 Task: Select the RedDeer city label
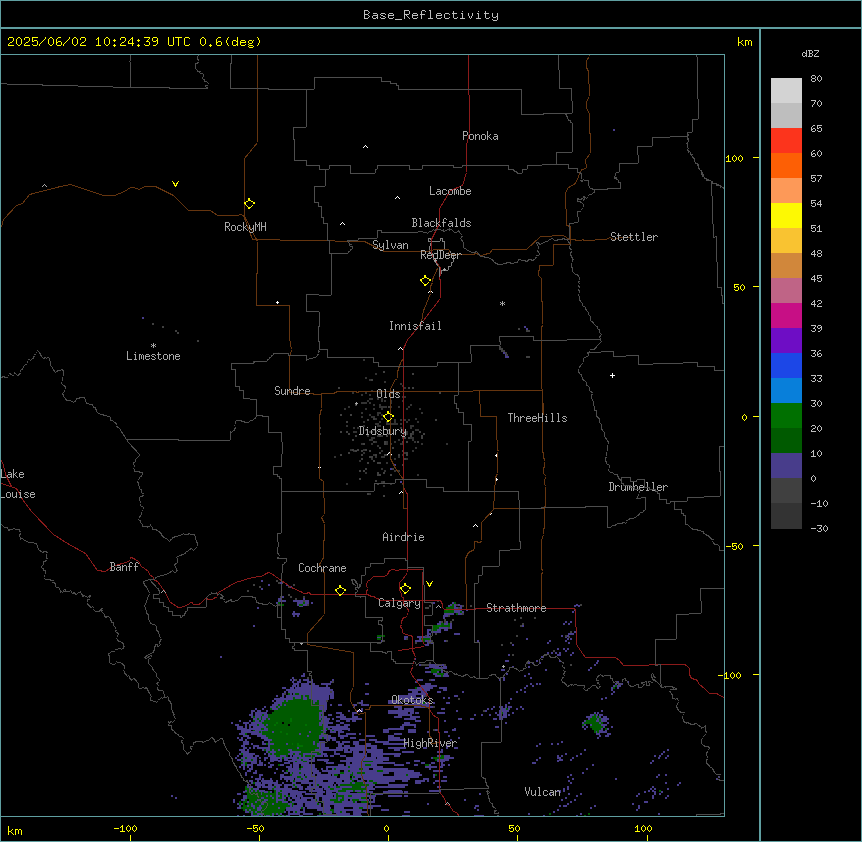tap(440, 255)
